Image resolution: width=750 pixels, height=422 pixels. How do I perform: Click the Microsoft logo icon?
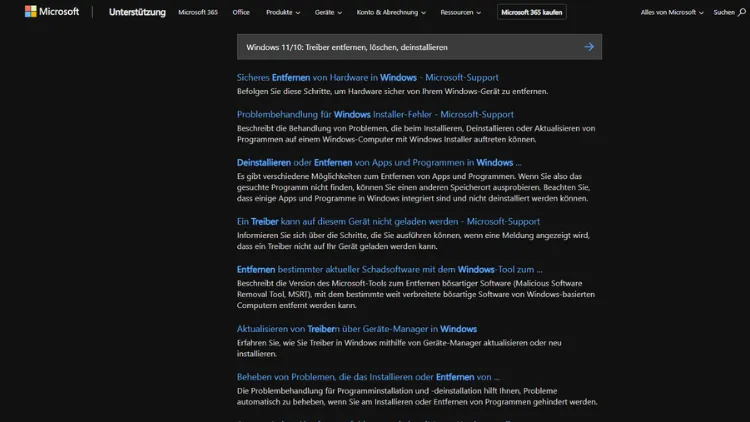31,11
